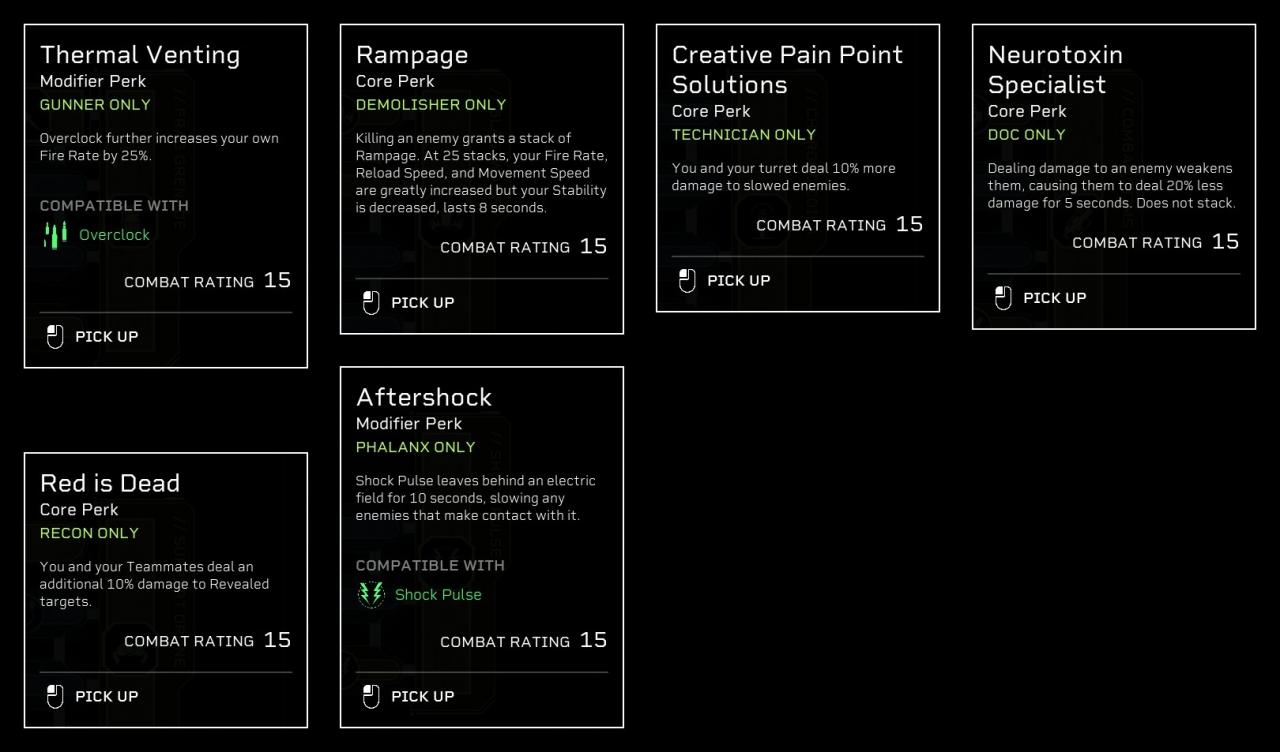Pick up the Neurotoxin Specialist perk

(1054, 298)
